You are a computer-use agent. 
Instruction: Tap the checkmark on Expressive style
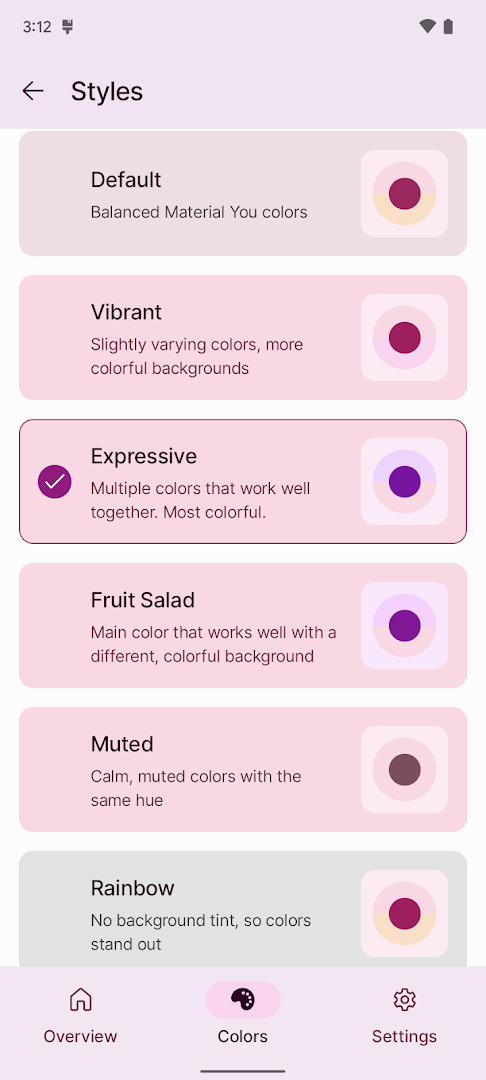pyautogui.click(x=54, y=481)
